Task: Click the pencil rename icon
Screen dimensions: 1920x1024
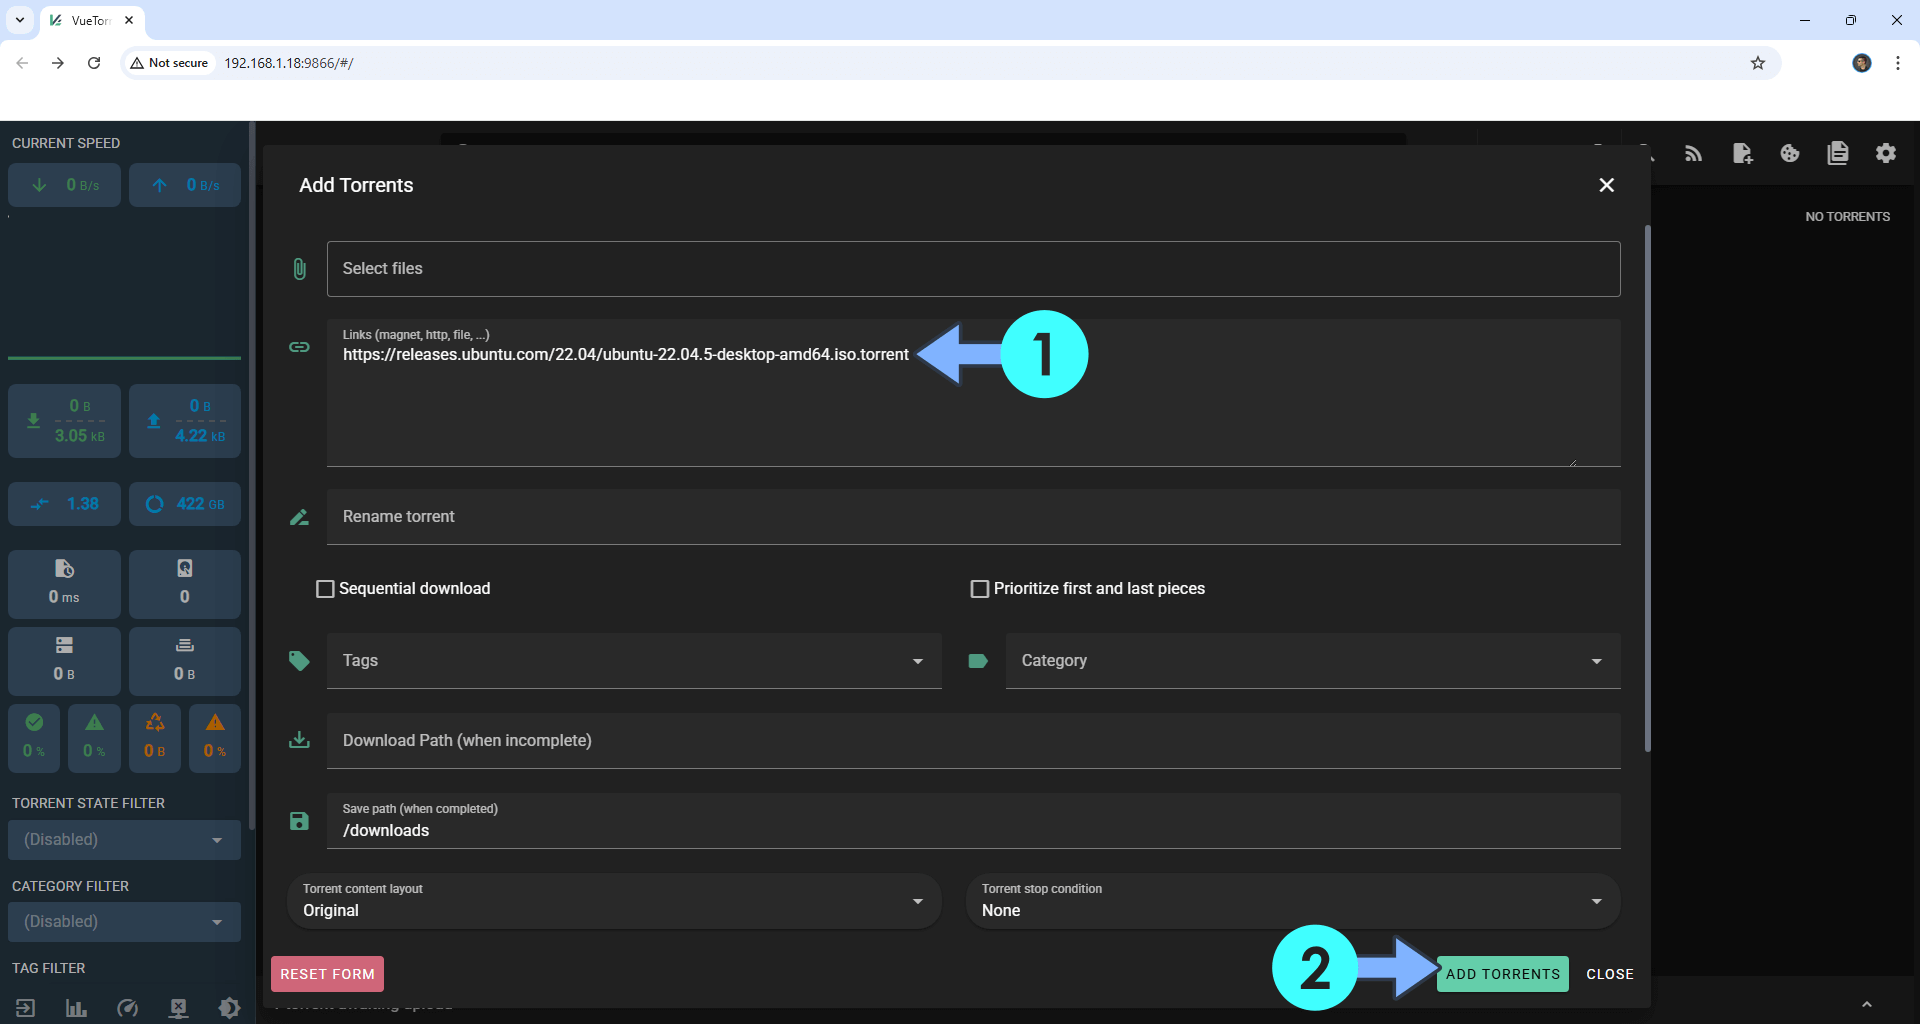Action: tap(299, 517)
